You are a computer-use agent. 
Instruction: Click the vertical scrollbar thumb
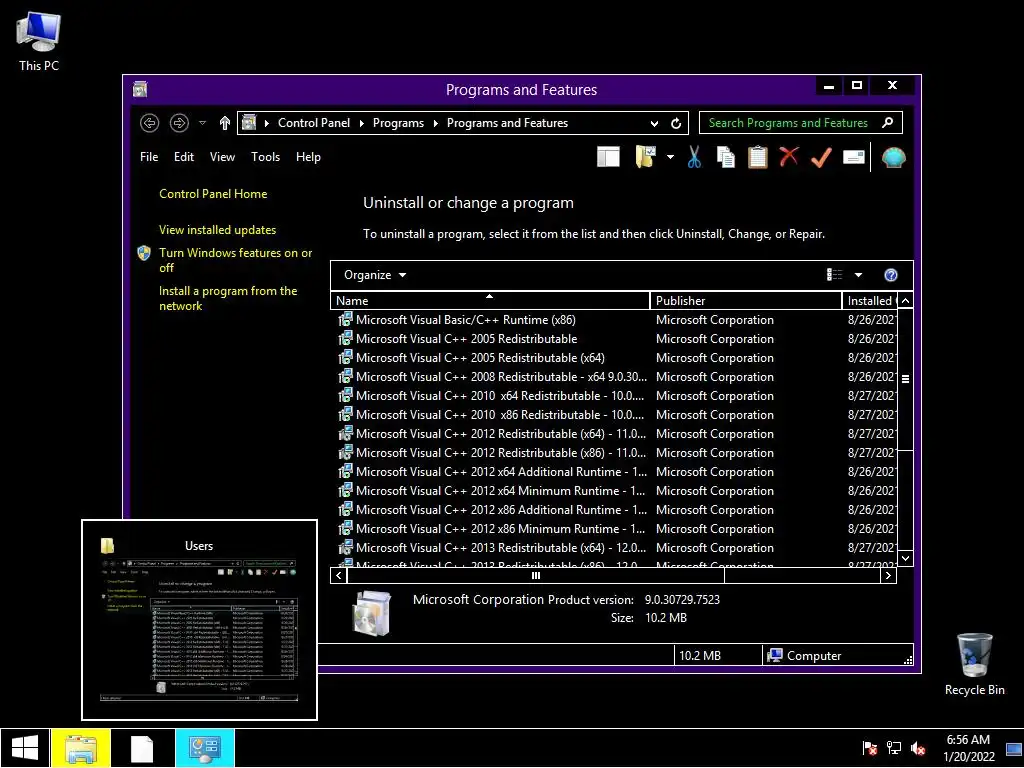(905, 379)
